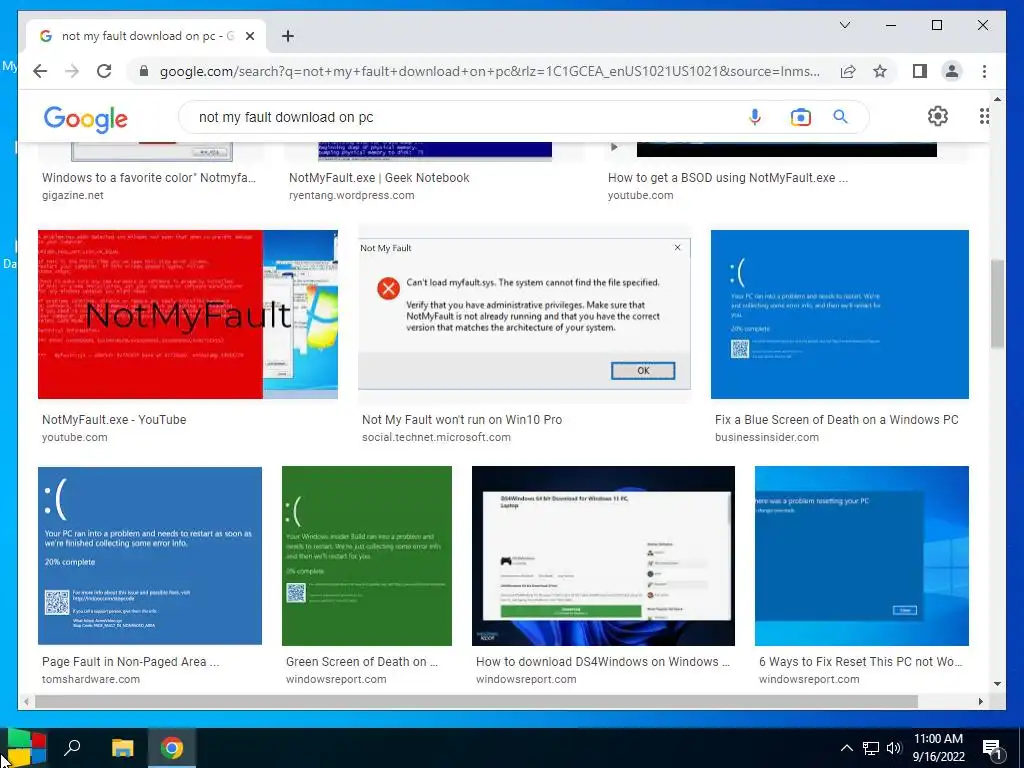Click the Google logo
The image size is (1024, 768).
[86, 119]
